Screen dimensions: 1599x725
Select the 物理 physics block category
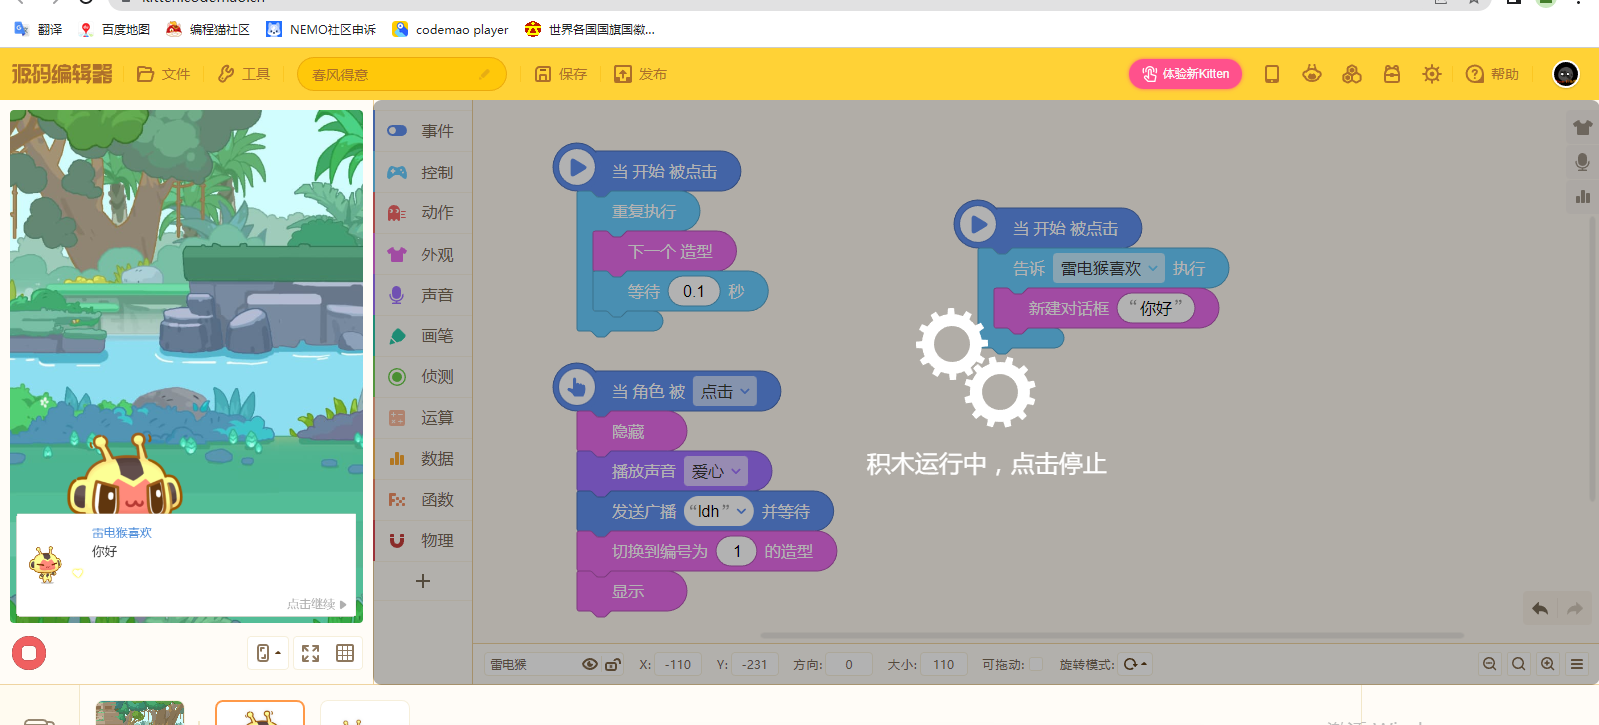[x=423, y=541]
